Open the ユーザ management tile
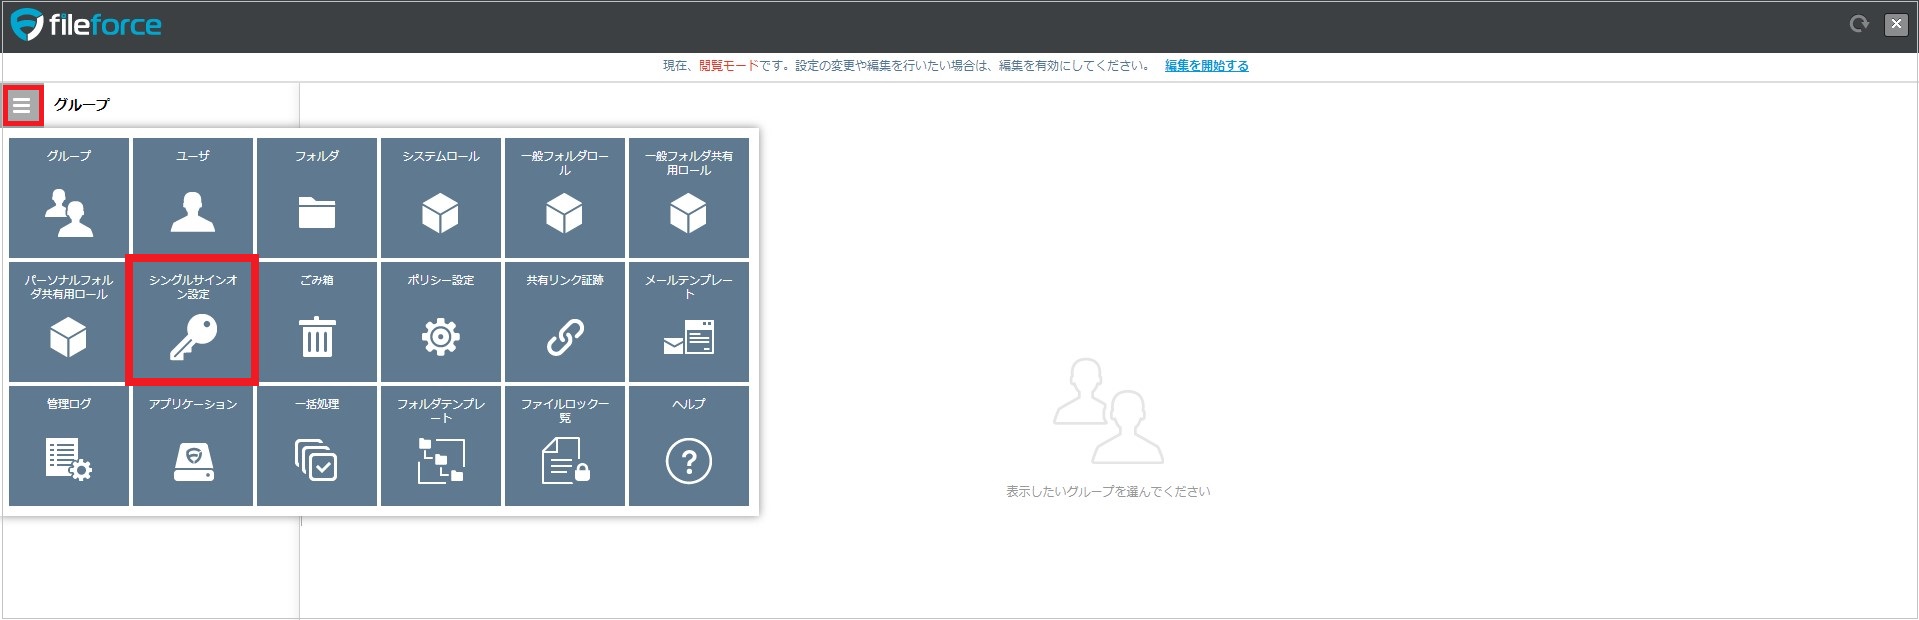 click(193, 198)
